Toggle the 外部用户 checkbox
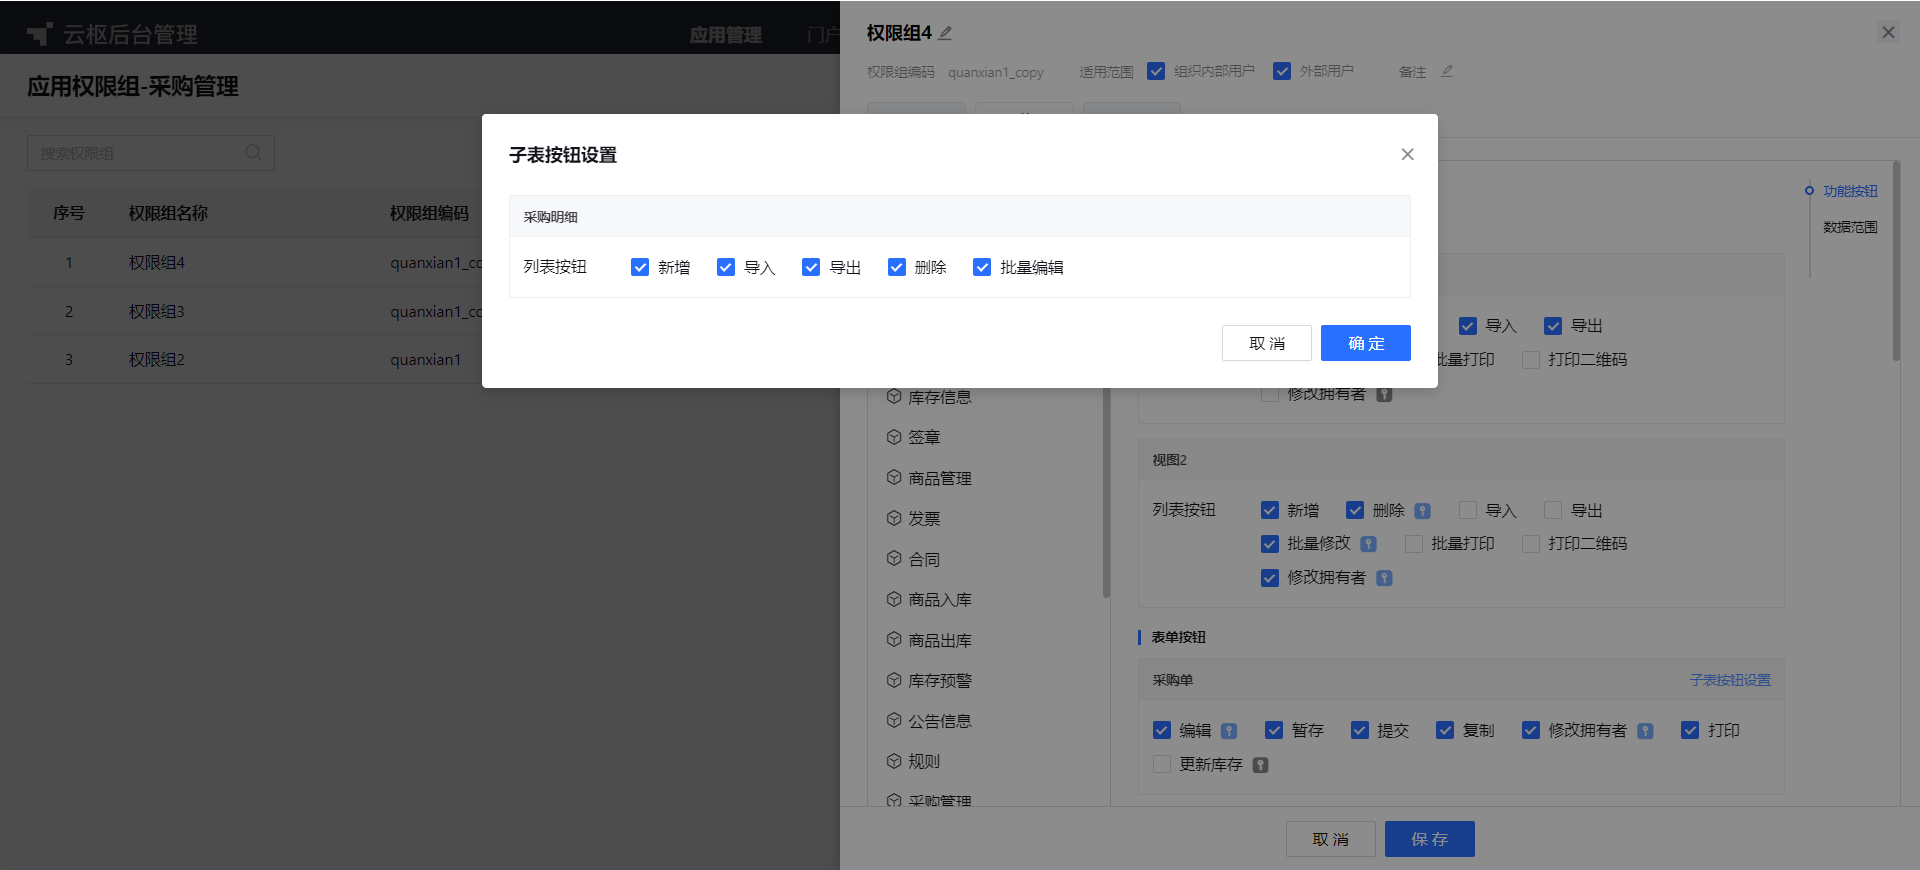Image resolution: width=1920 pixels, height=870 pixels. 1282,71
